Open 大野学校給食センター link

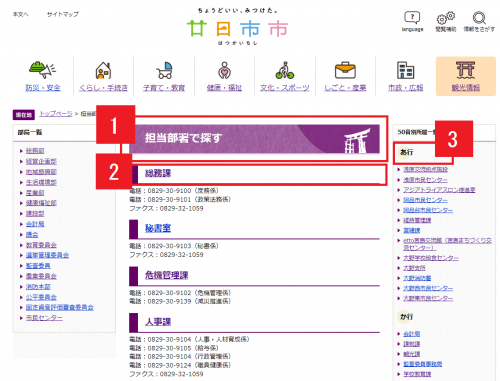[431, 258]
